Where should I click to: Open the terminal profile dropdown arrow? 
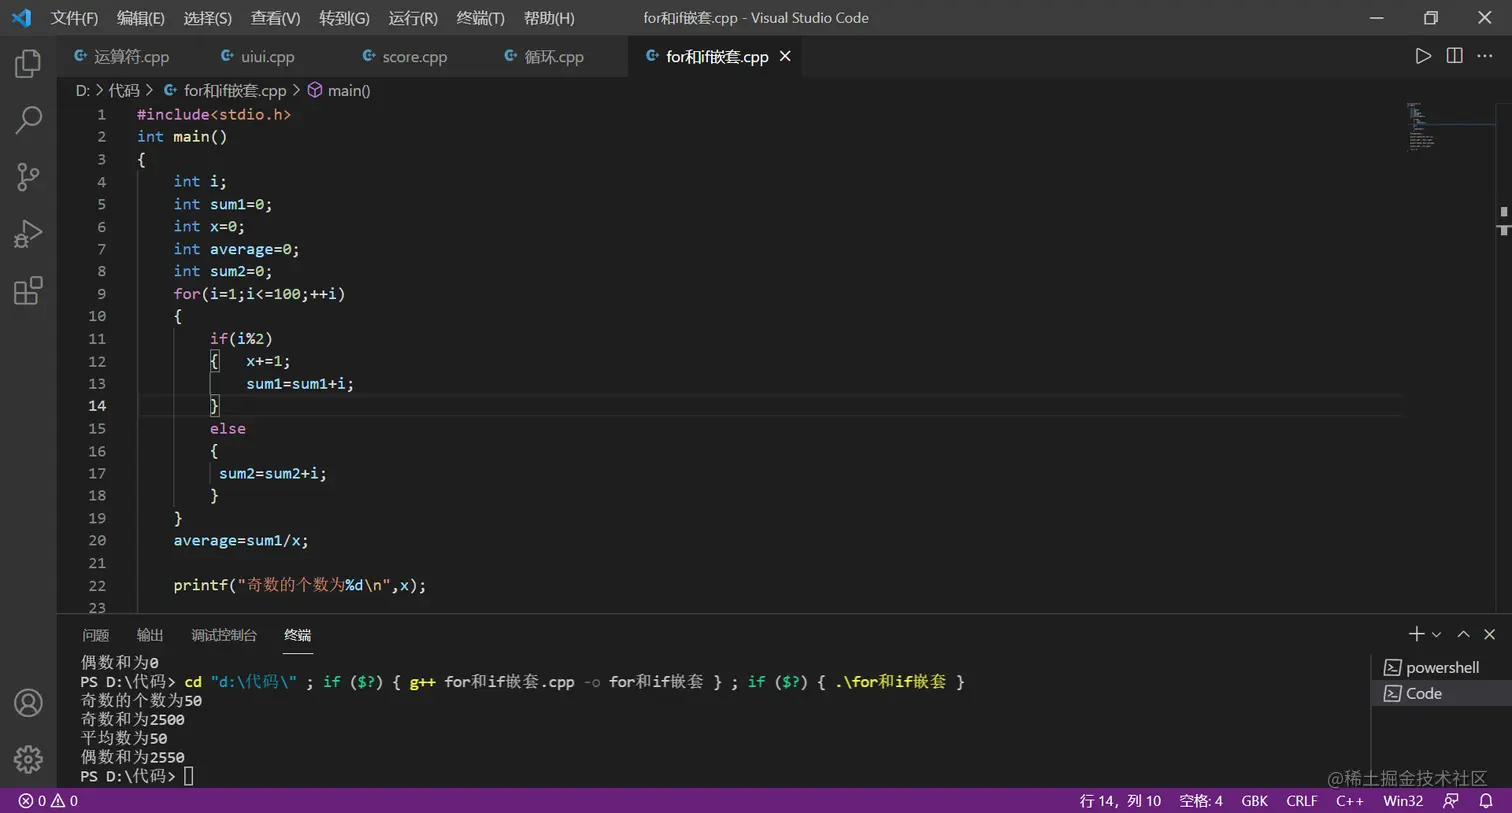click(x=1437, y=633)
